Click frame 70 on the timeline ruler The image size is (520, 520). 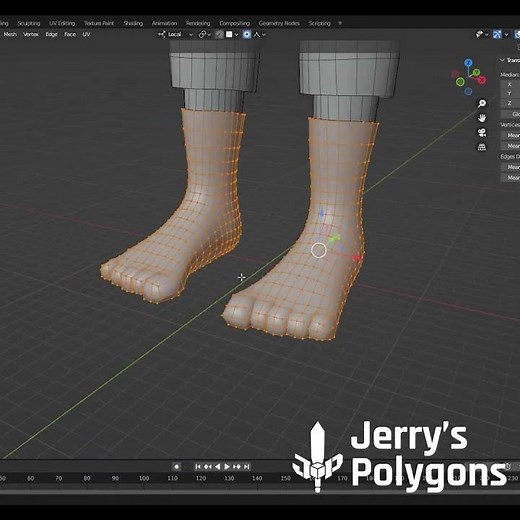59,478
